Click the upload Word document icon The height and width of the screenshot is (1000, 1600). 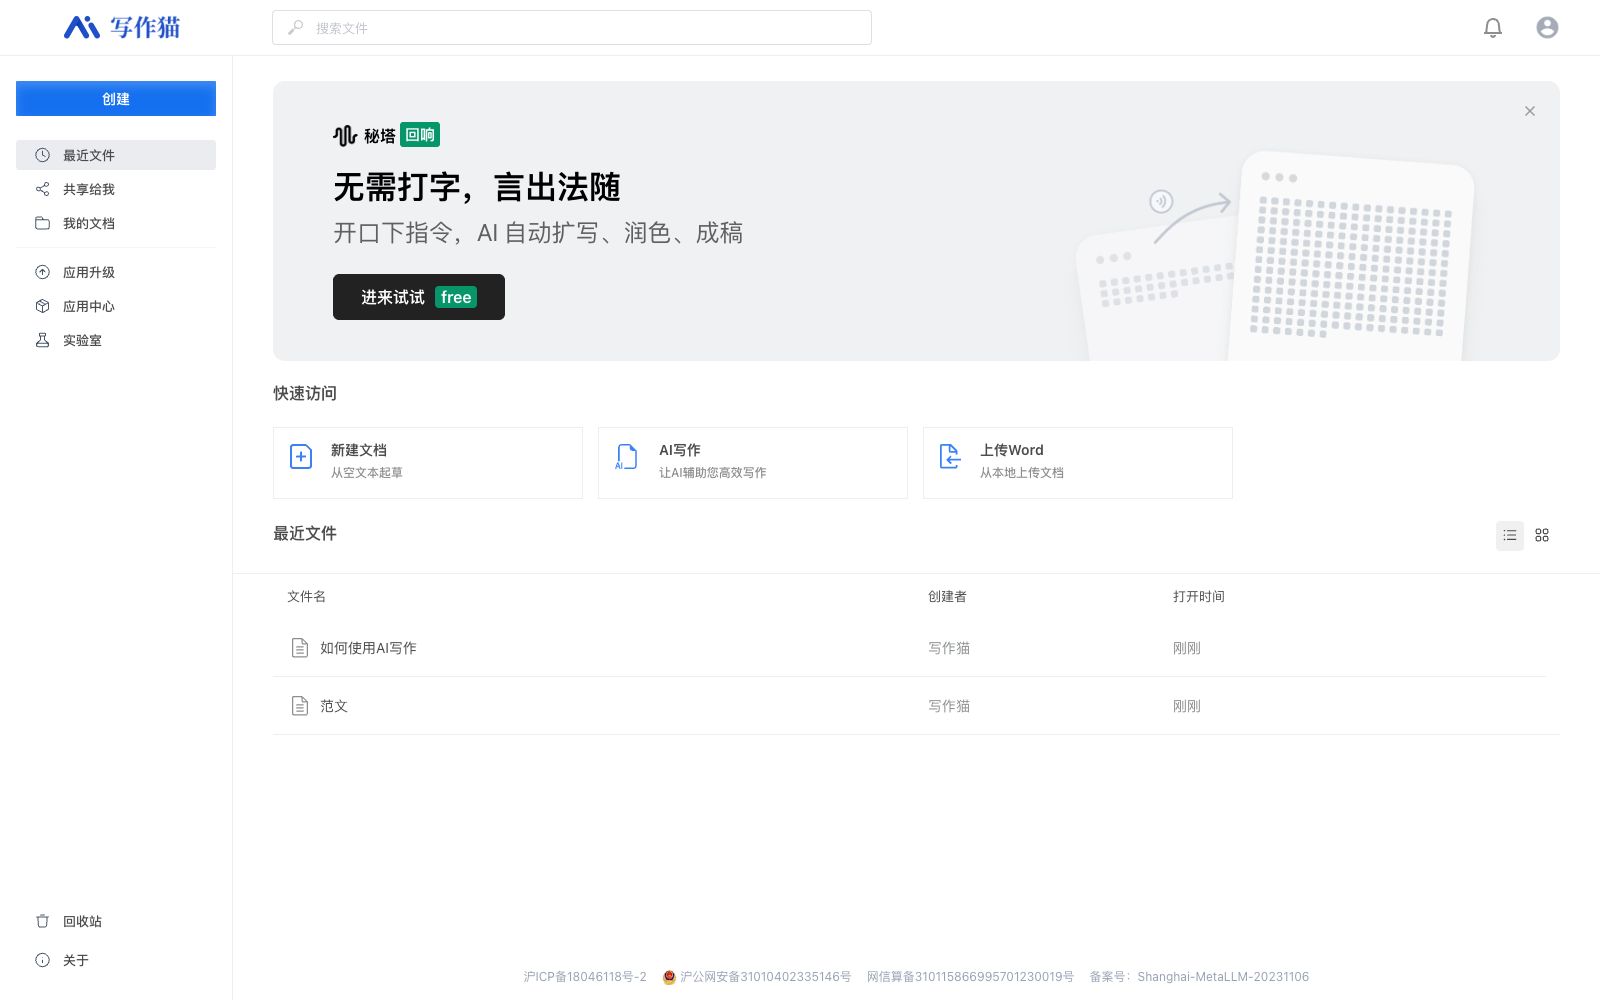point(950,457)
